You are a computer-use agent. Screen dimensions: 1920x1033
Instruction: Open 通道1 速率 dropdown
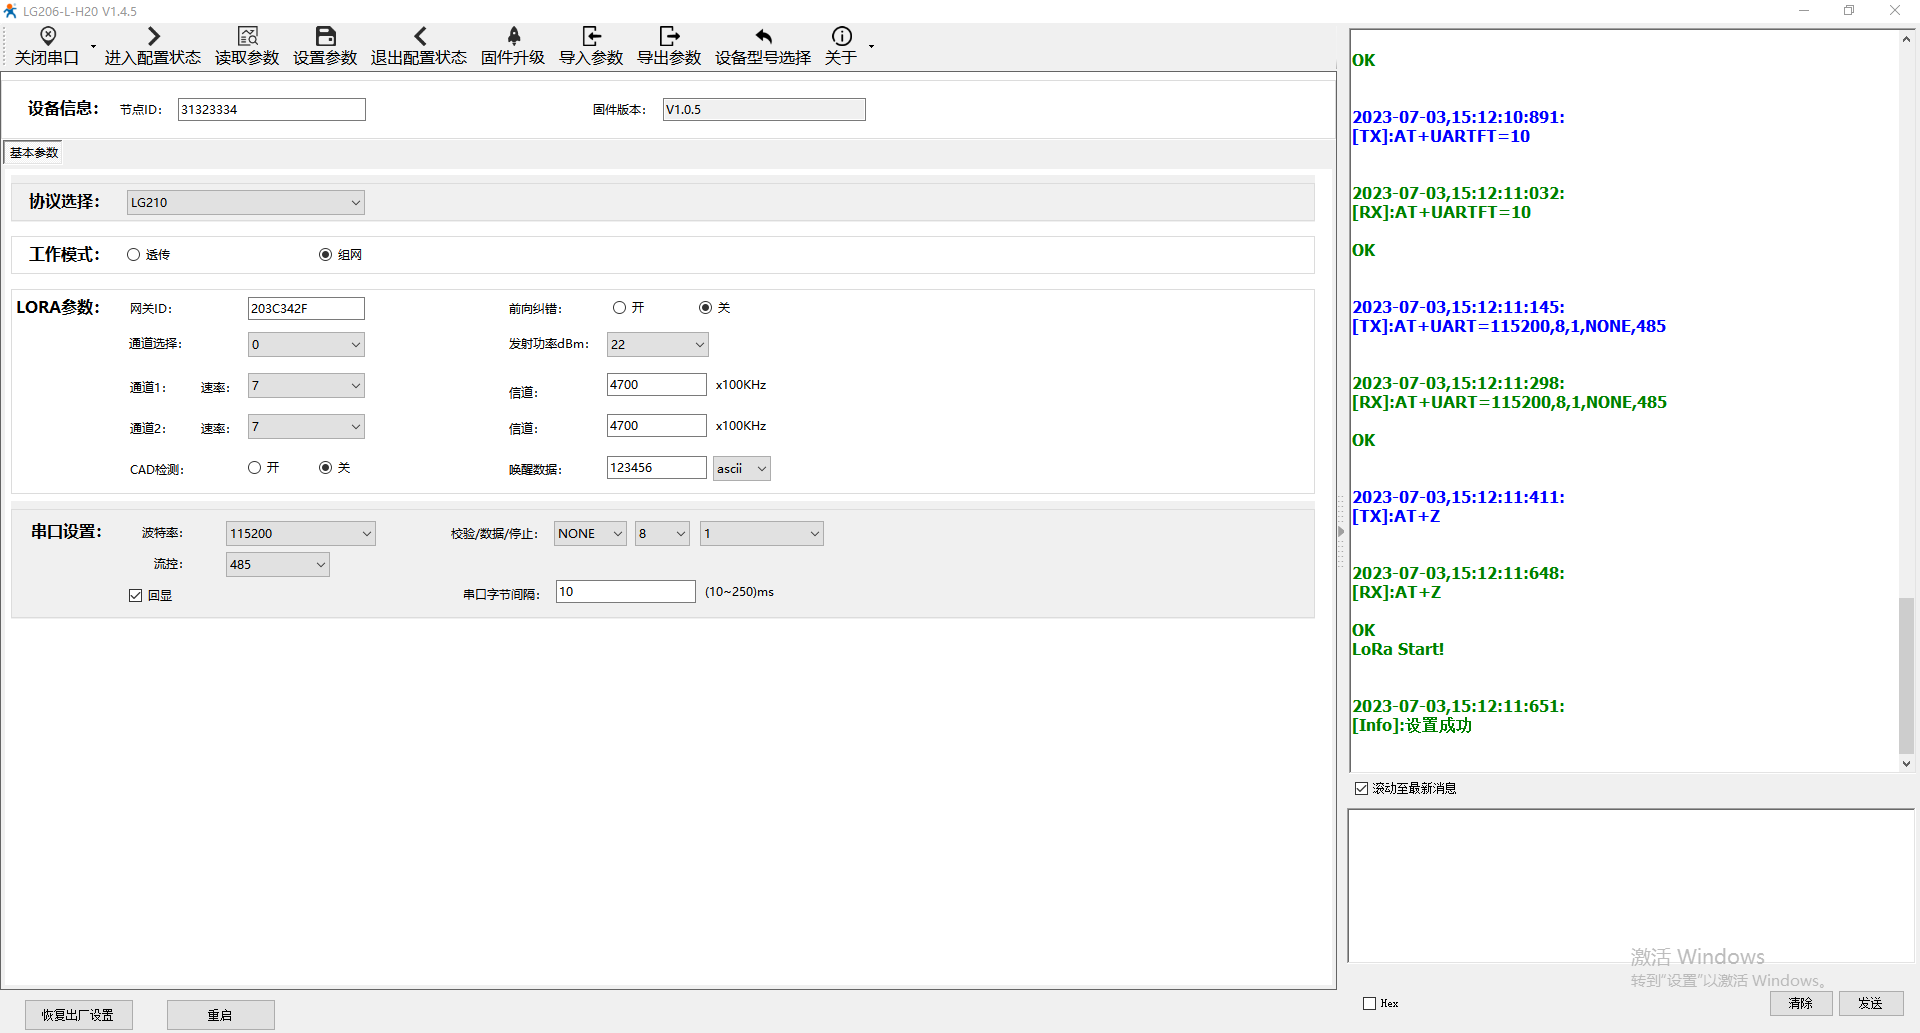306,386
